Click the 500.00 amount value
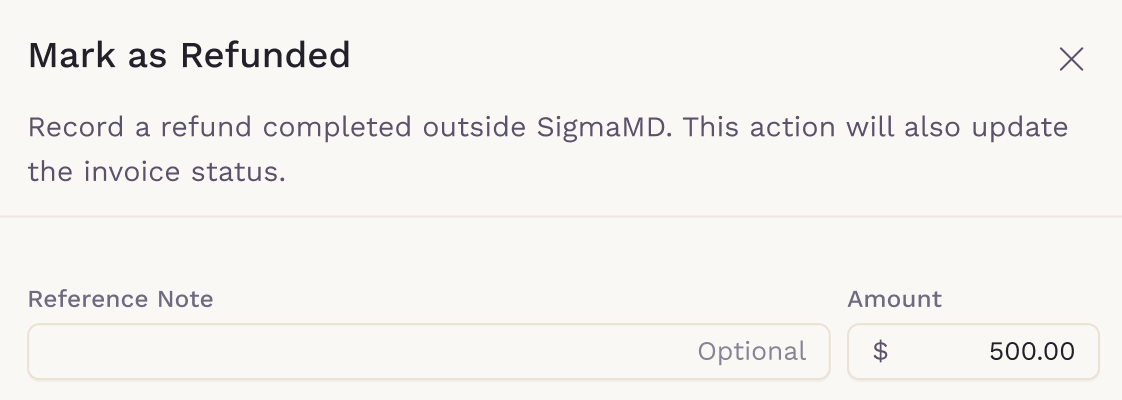Screen dimensions: 1122x400 coord(1031,352)
